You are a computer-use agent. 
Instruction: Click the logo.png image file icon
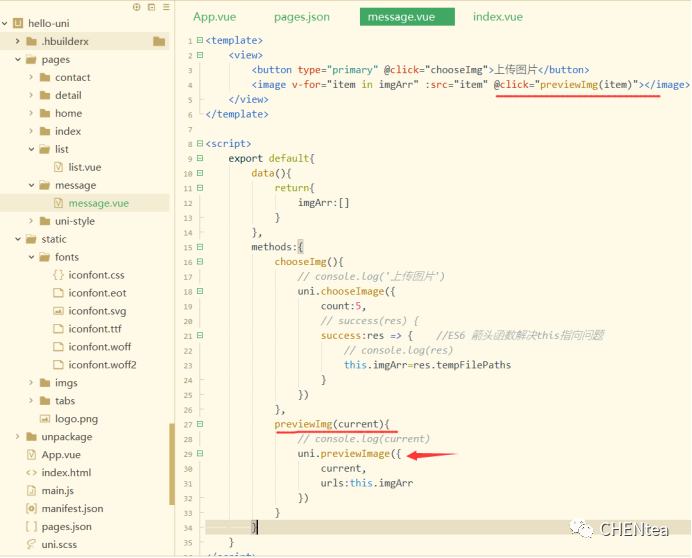44,418
